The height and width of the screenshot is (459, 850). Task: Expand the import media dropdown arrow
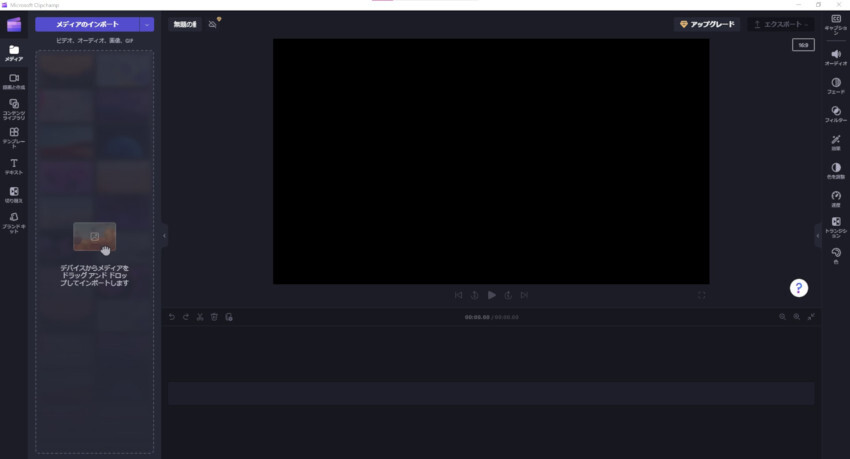coord(147,24)
